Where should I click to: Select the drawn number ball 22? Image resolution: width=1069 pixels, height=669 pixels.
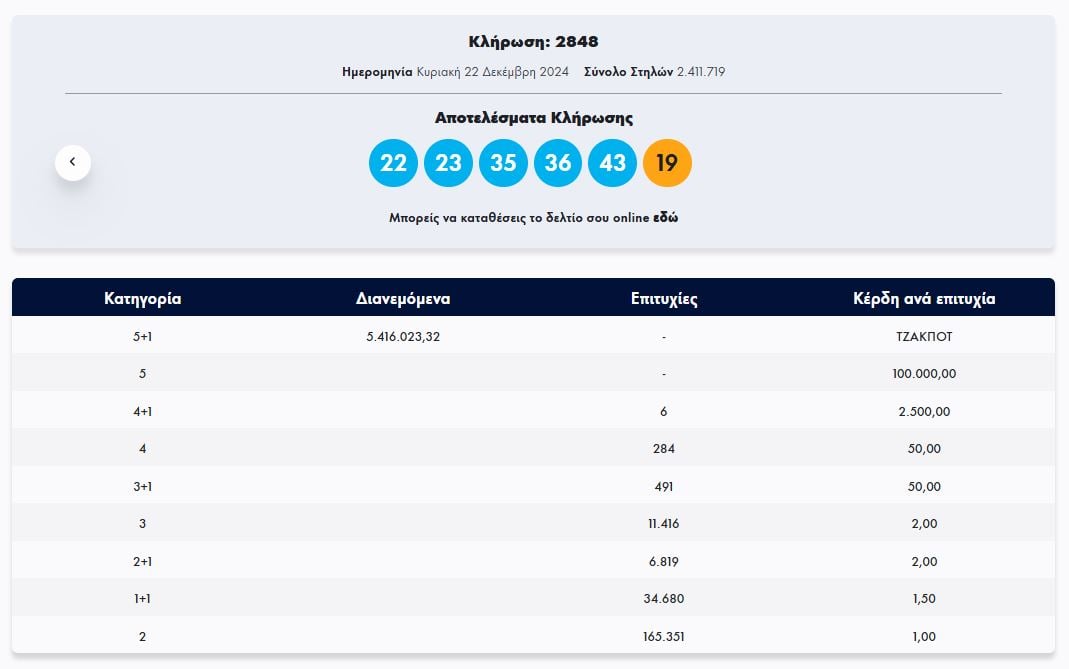(393, 162)
